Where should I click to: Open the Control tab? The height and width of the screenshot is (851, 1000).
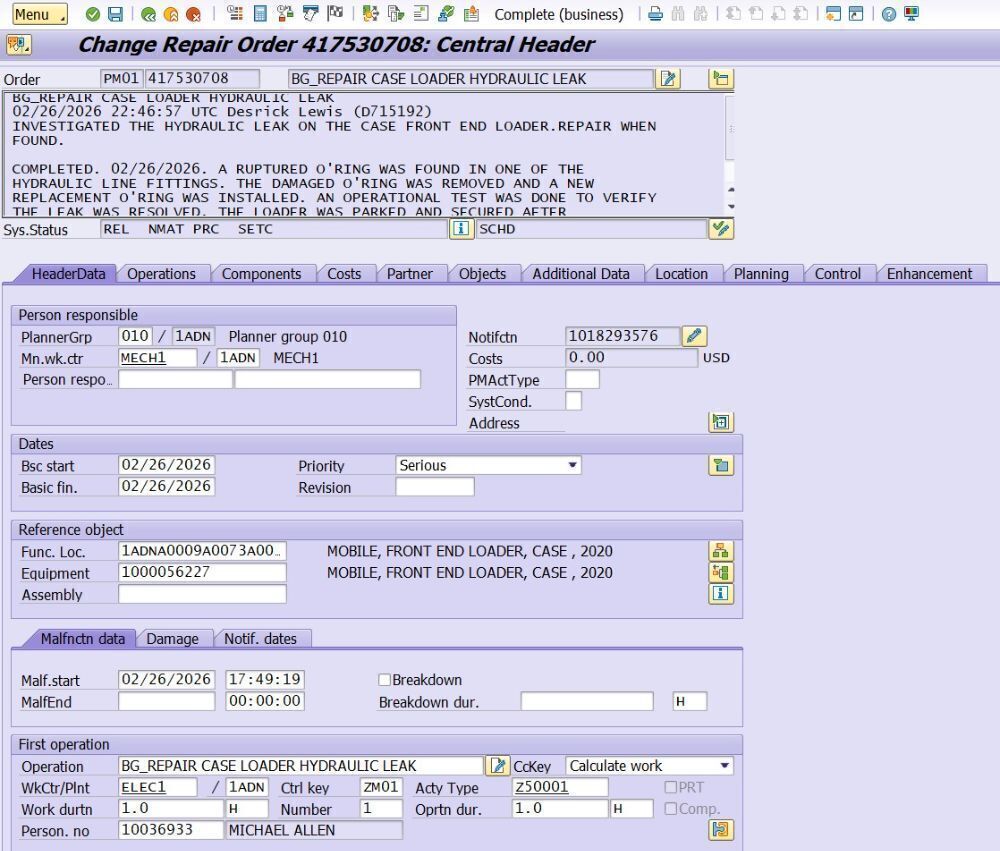coord(838,274)
